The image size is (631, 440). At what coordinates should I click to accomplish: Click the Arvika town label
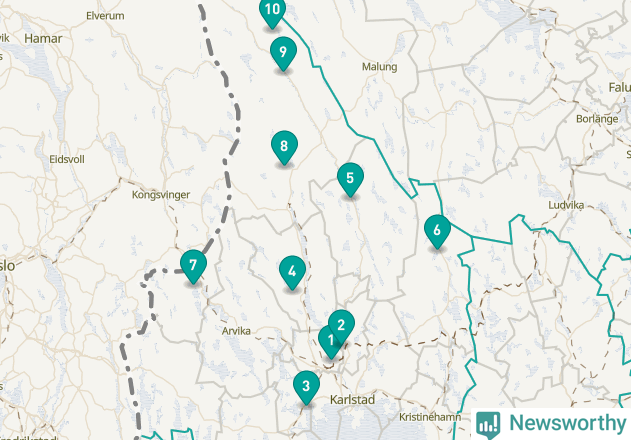[x=236, y=331]
